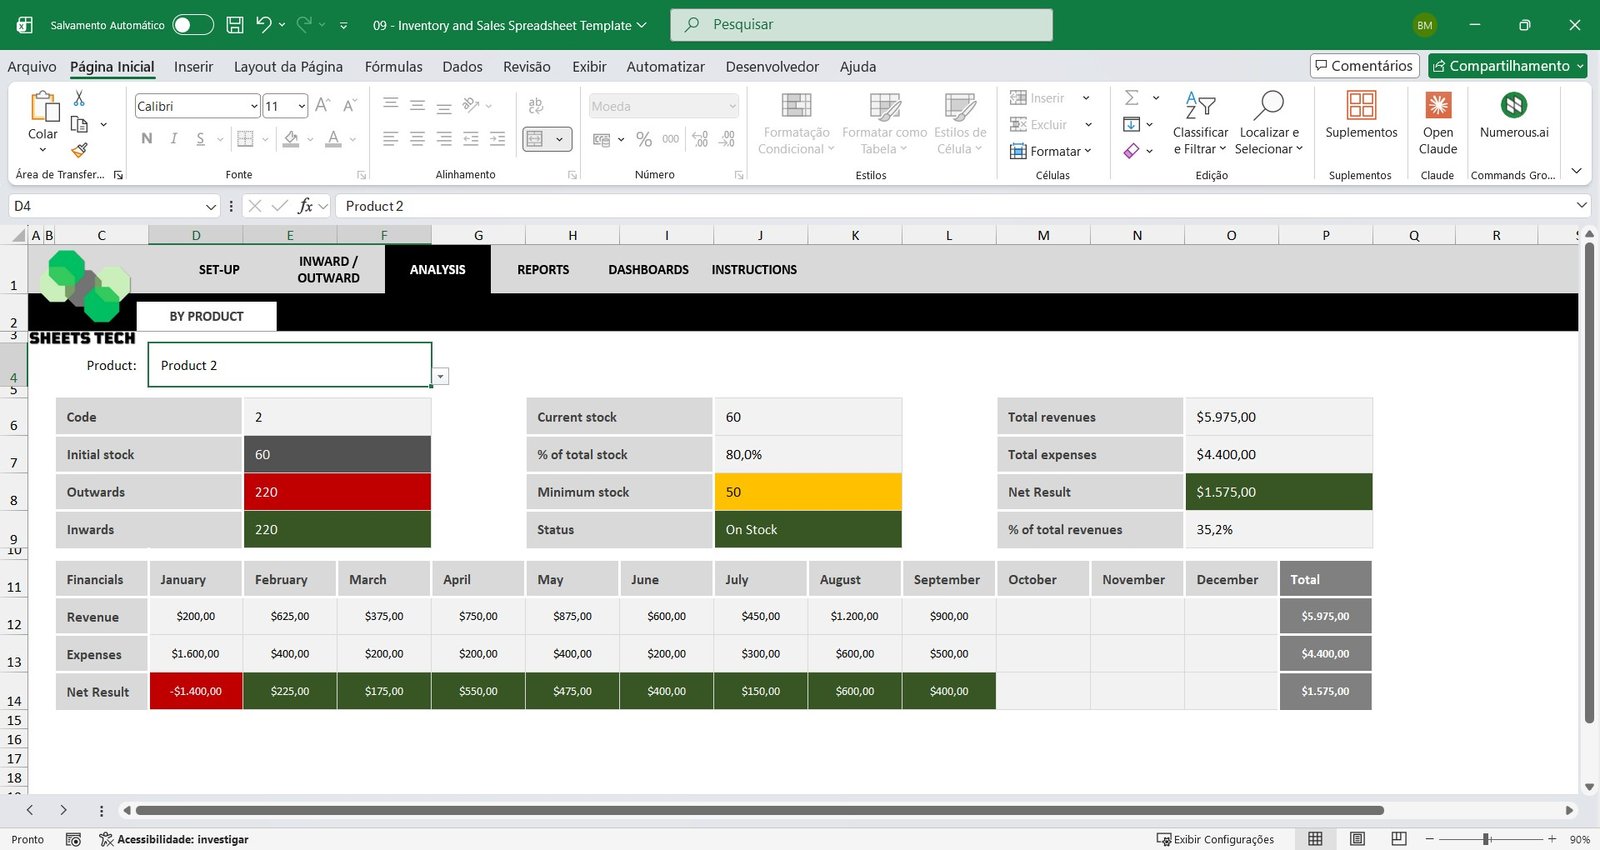Click the wrap text icon
Image resolution: width=1600 pixels, height=850 pixels.
536,106
